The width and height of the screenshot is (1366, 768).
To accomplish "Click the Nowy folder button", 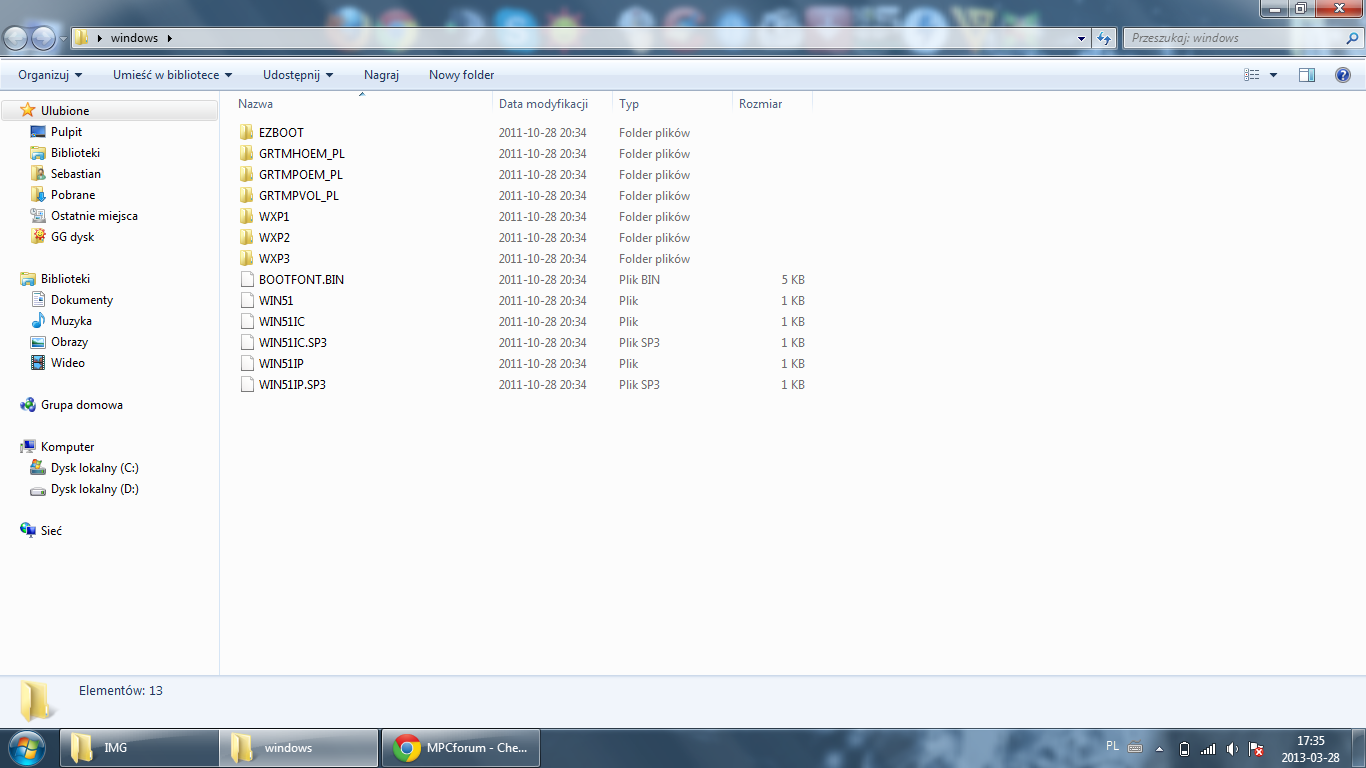I will pyautogui.click(x=461, y=75).
